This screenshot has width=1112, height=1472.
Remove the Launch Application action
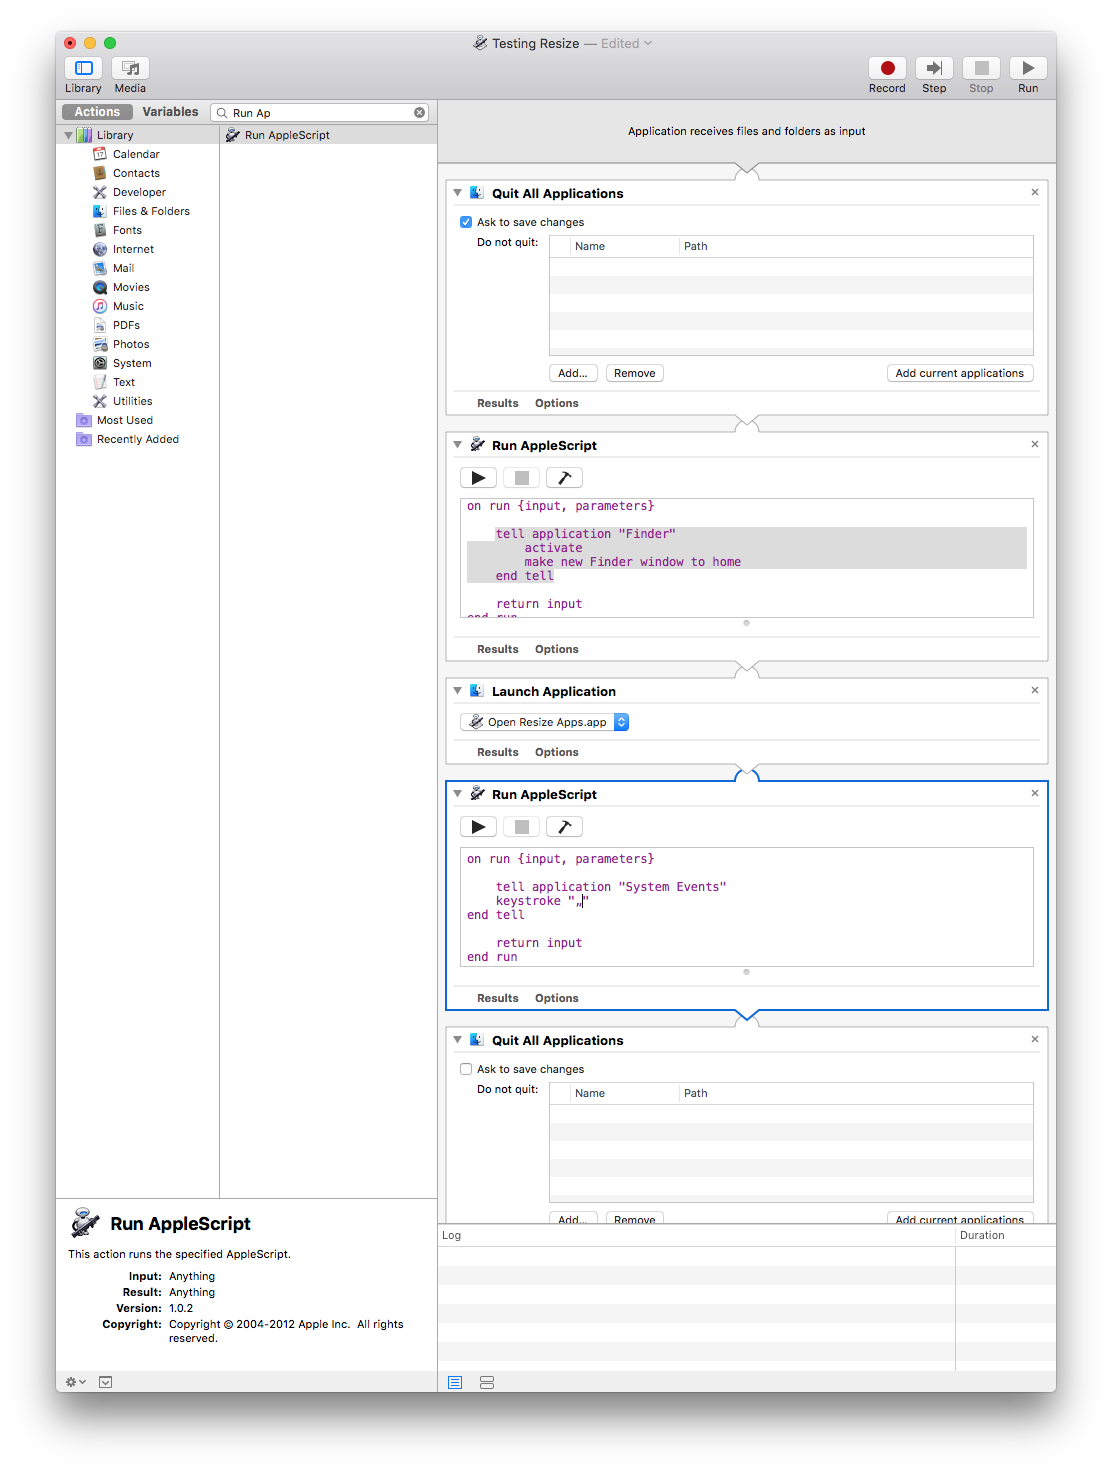[x=1035, y=690]
